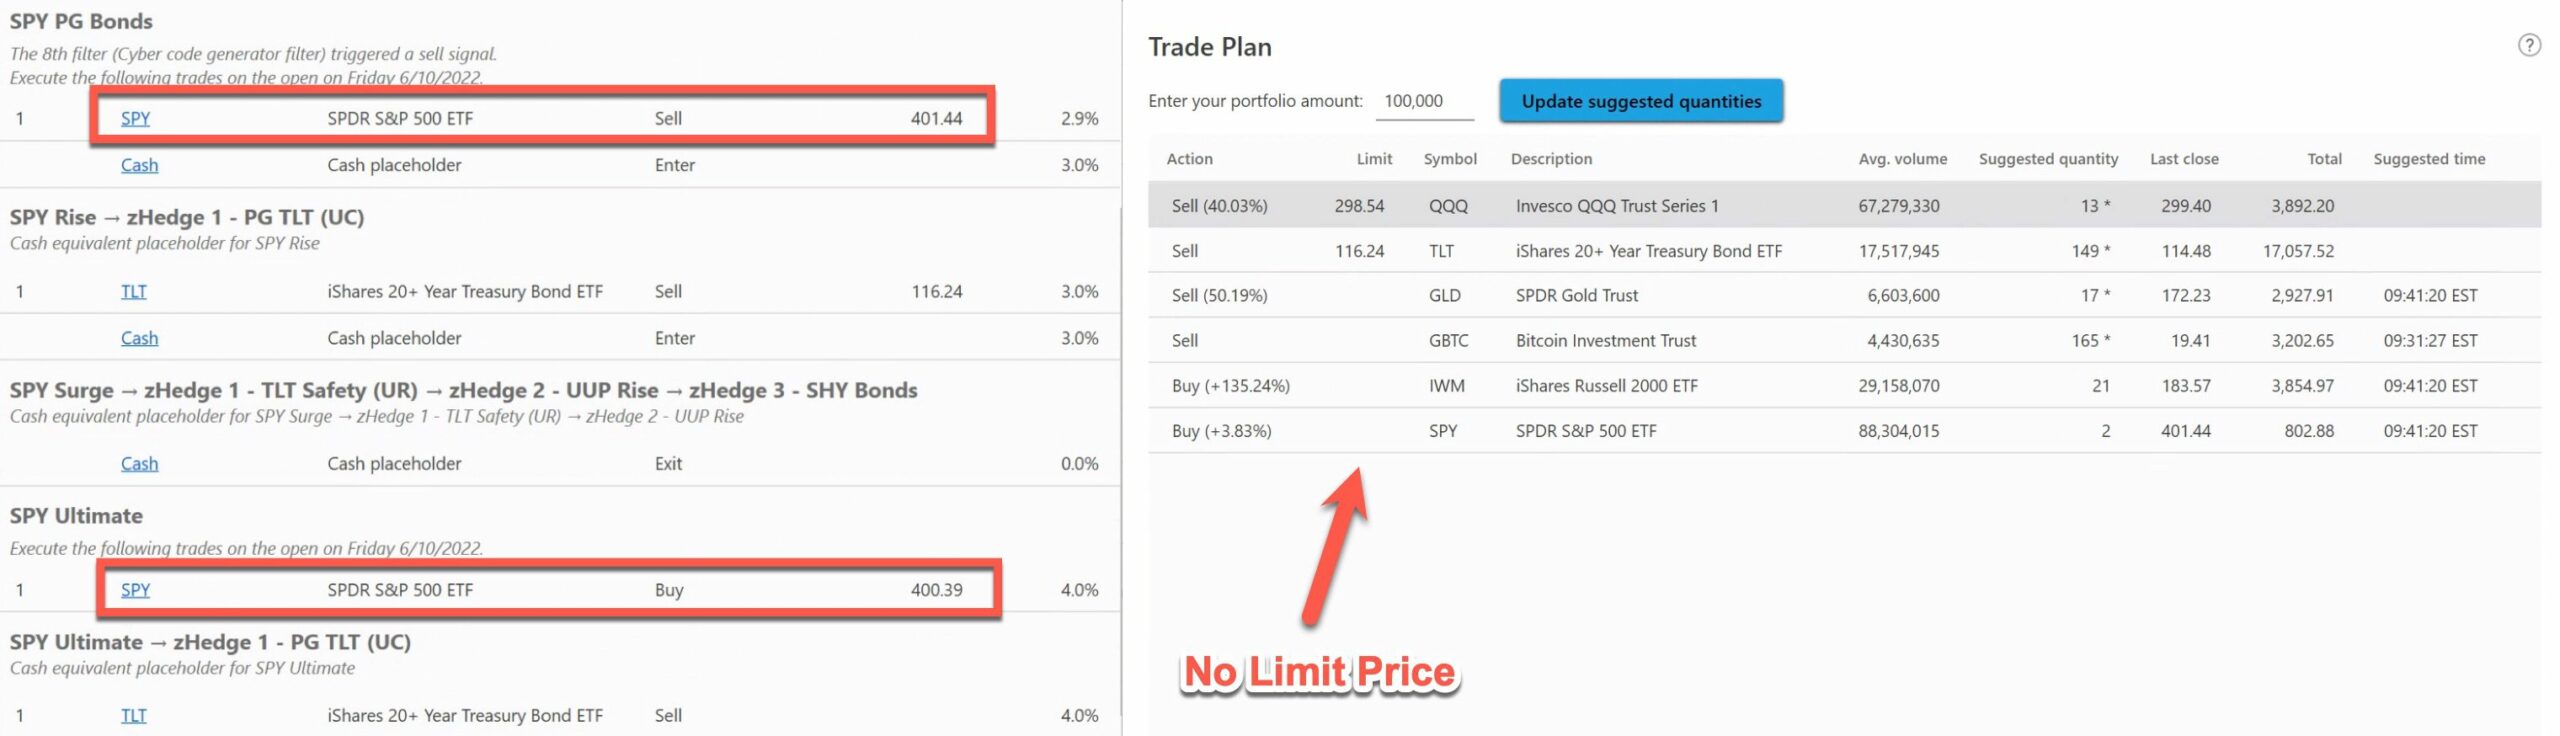Click the help question mark icon

(x=2528, y=45)
